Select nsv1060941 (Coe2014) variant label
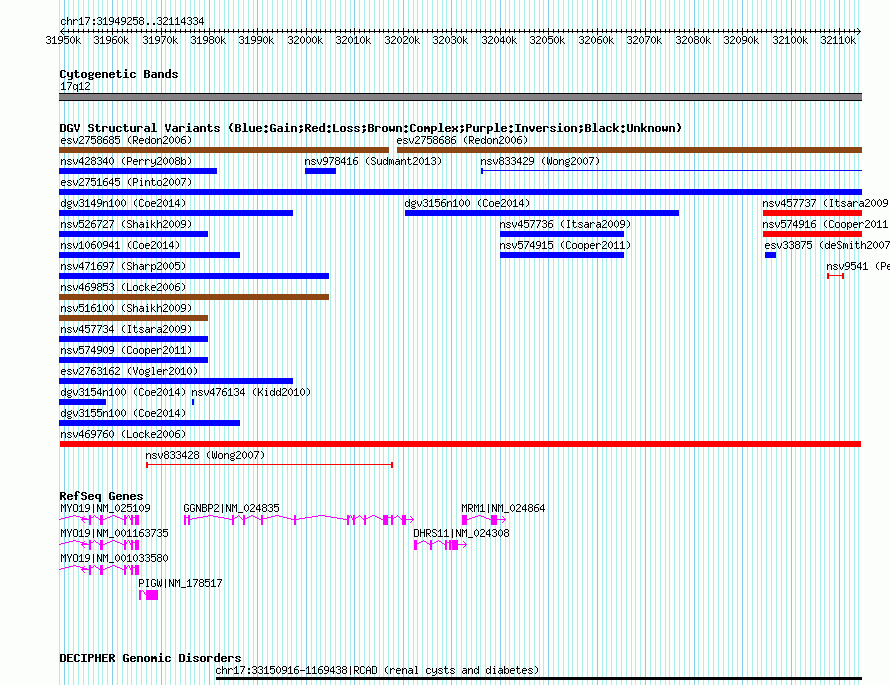 (120, 245)
